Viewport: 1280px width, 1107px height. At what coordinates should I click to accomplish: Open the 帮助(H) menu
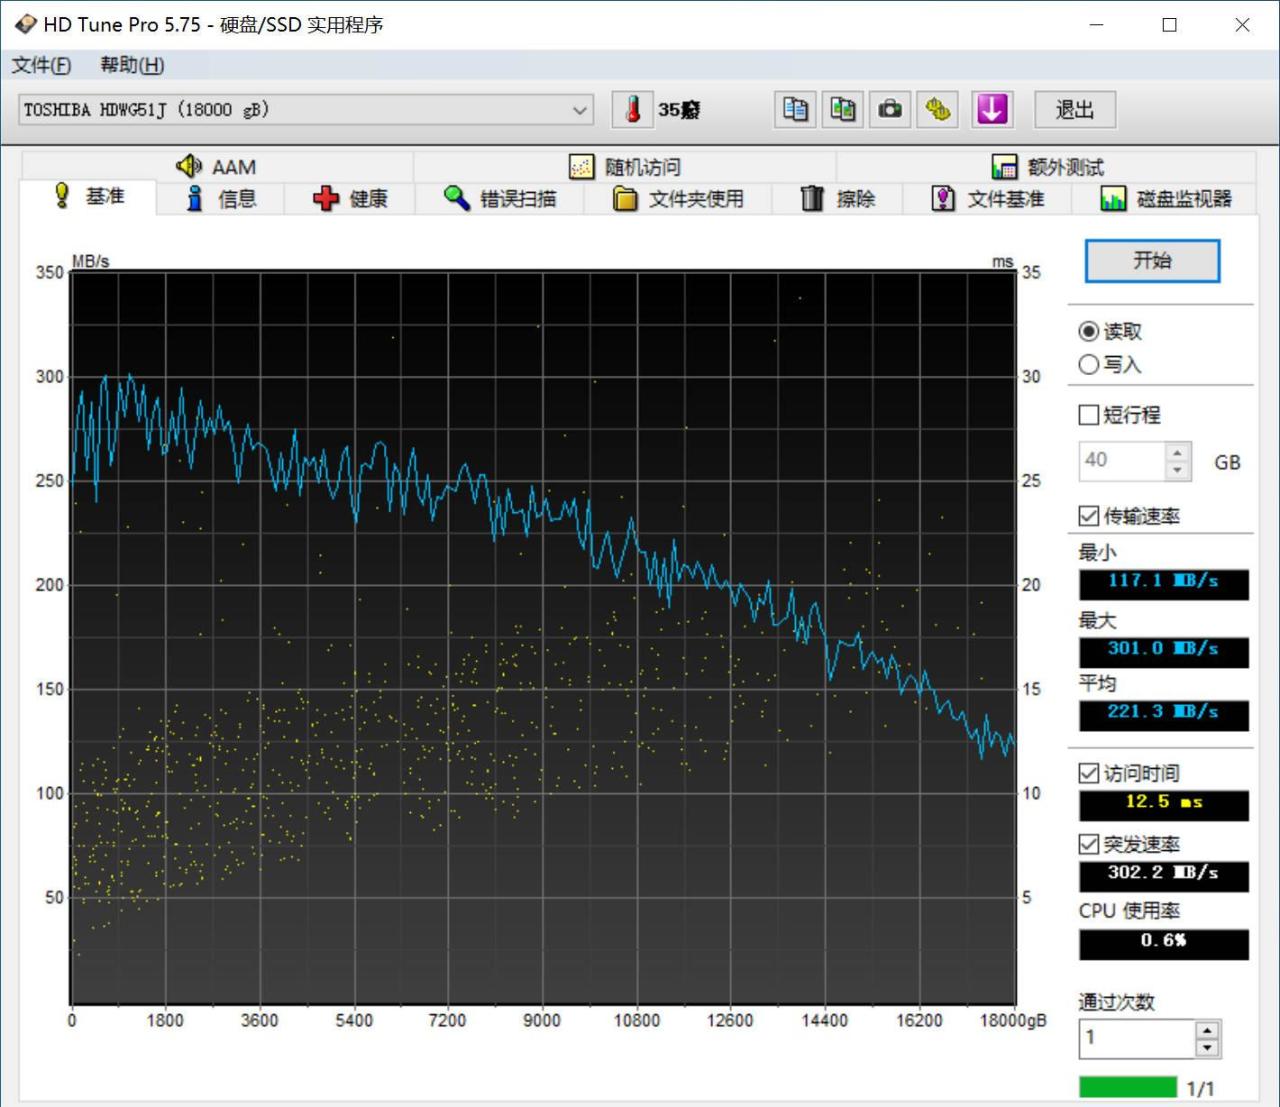pos(132,65)
